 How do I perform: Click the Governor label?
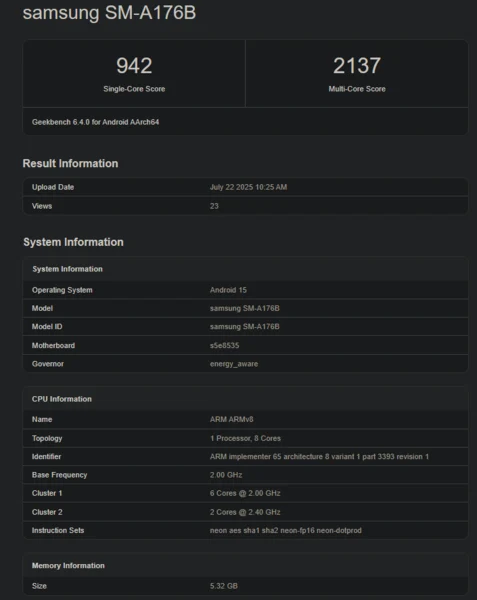(47, 364)
